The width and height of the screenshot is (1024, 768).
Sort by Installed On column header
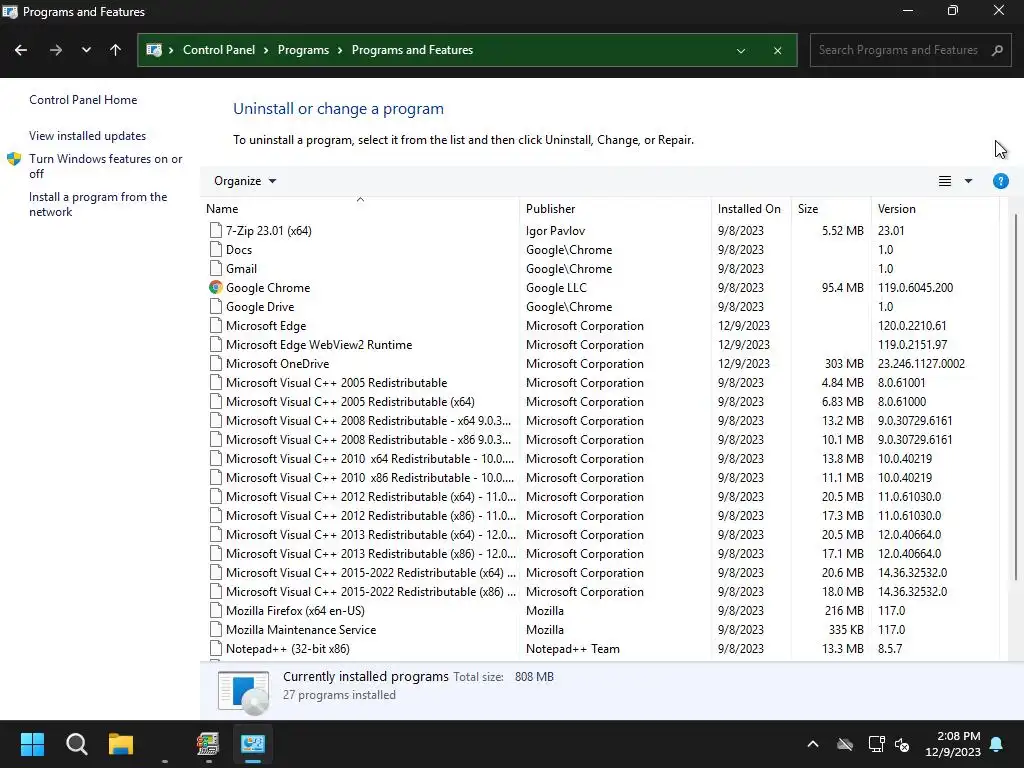pos(751,209)
